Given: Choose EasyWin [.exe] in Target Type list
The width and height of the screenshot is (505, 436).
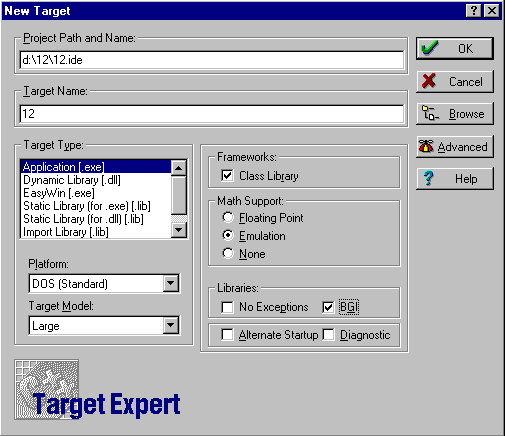Looking at the screenshot, I should point(96,193).
